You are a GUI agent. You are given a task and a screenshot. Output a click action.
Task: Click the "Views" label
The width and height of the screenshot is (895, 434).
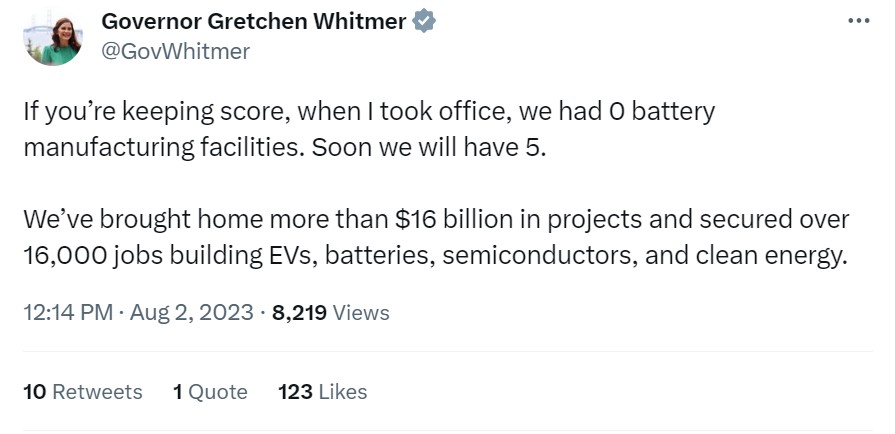point(360,313)
